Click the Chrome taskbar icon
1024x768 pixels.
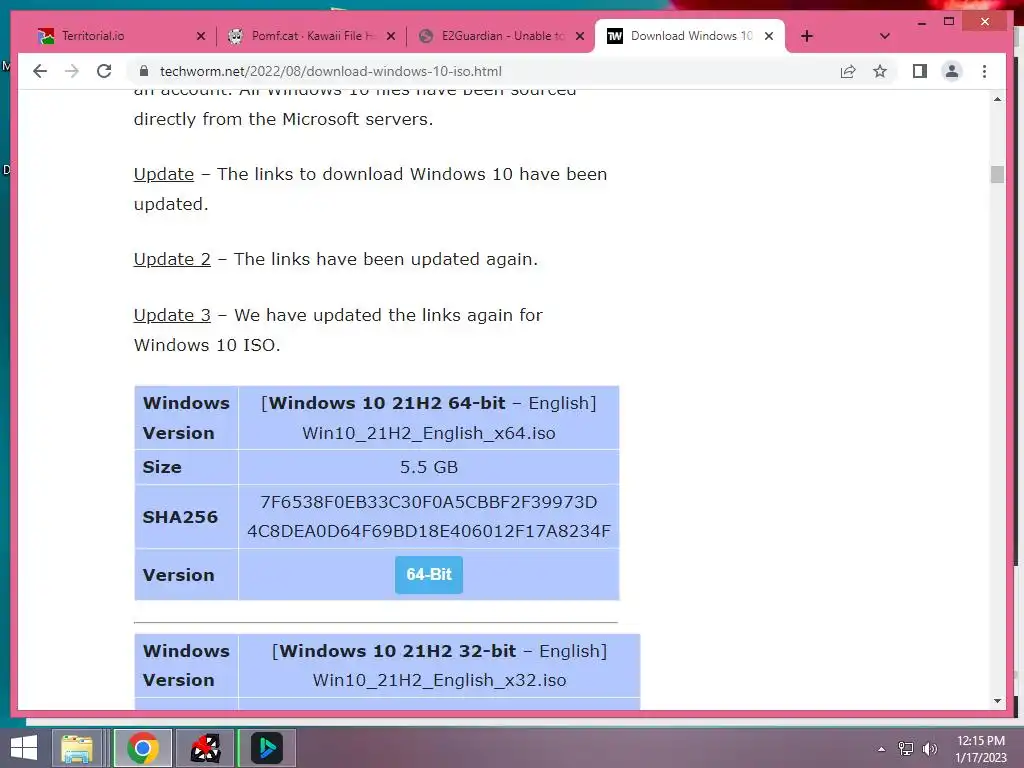(x=142, y=748)
